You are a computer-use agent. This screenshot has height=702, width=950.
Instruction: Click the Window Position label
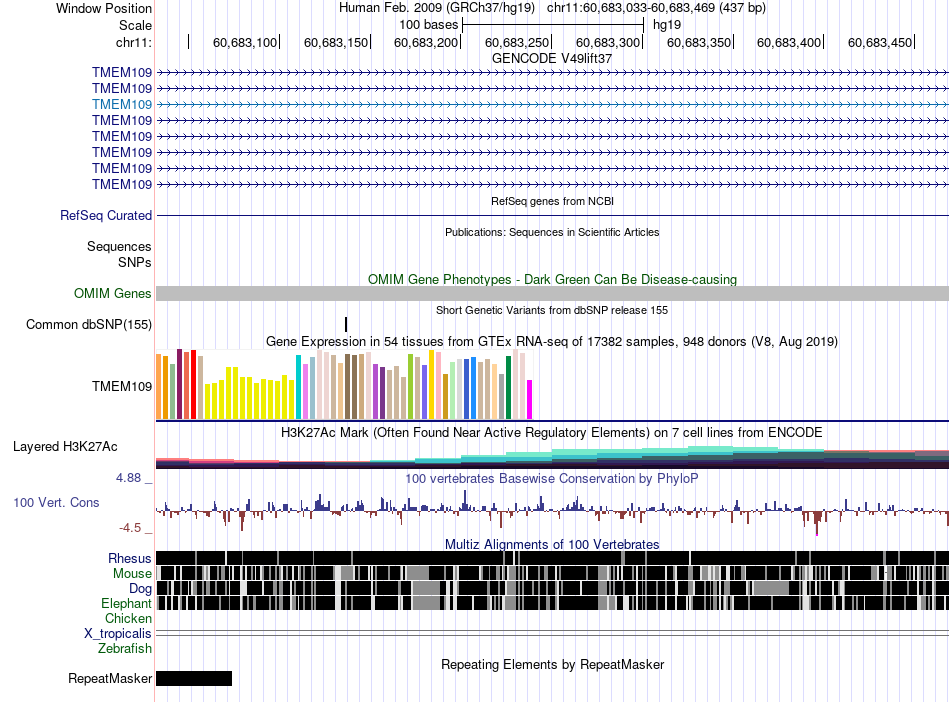104,8
